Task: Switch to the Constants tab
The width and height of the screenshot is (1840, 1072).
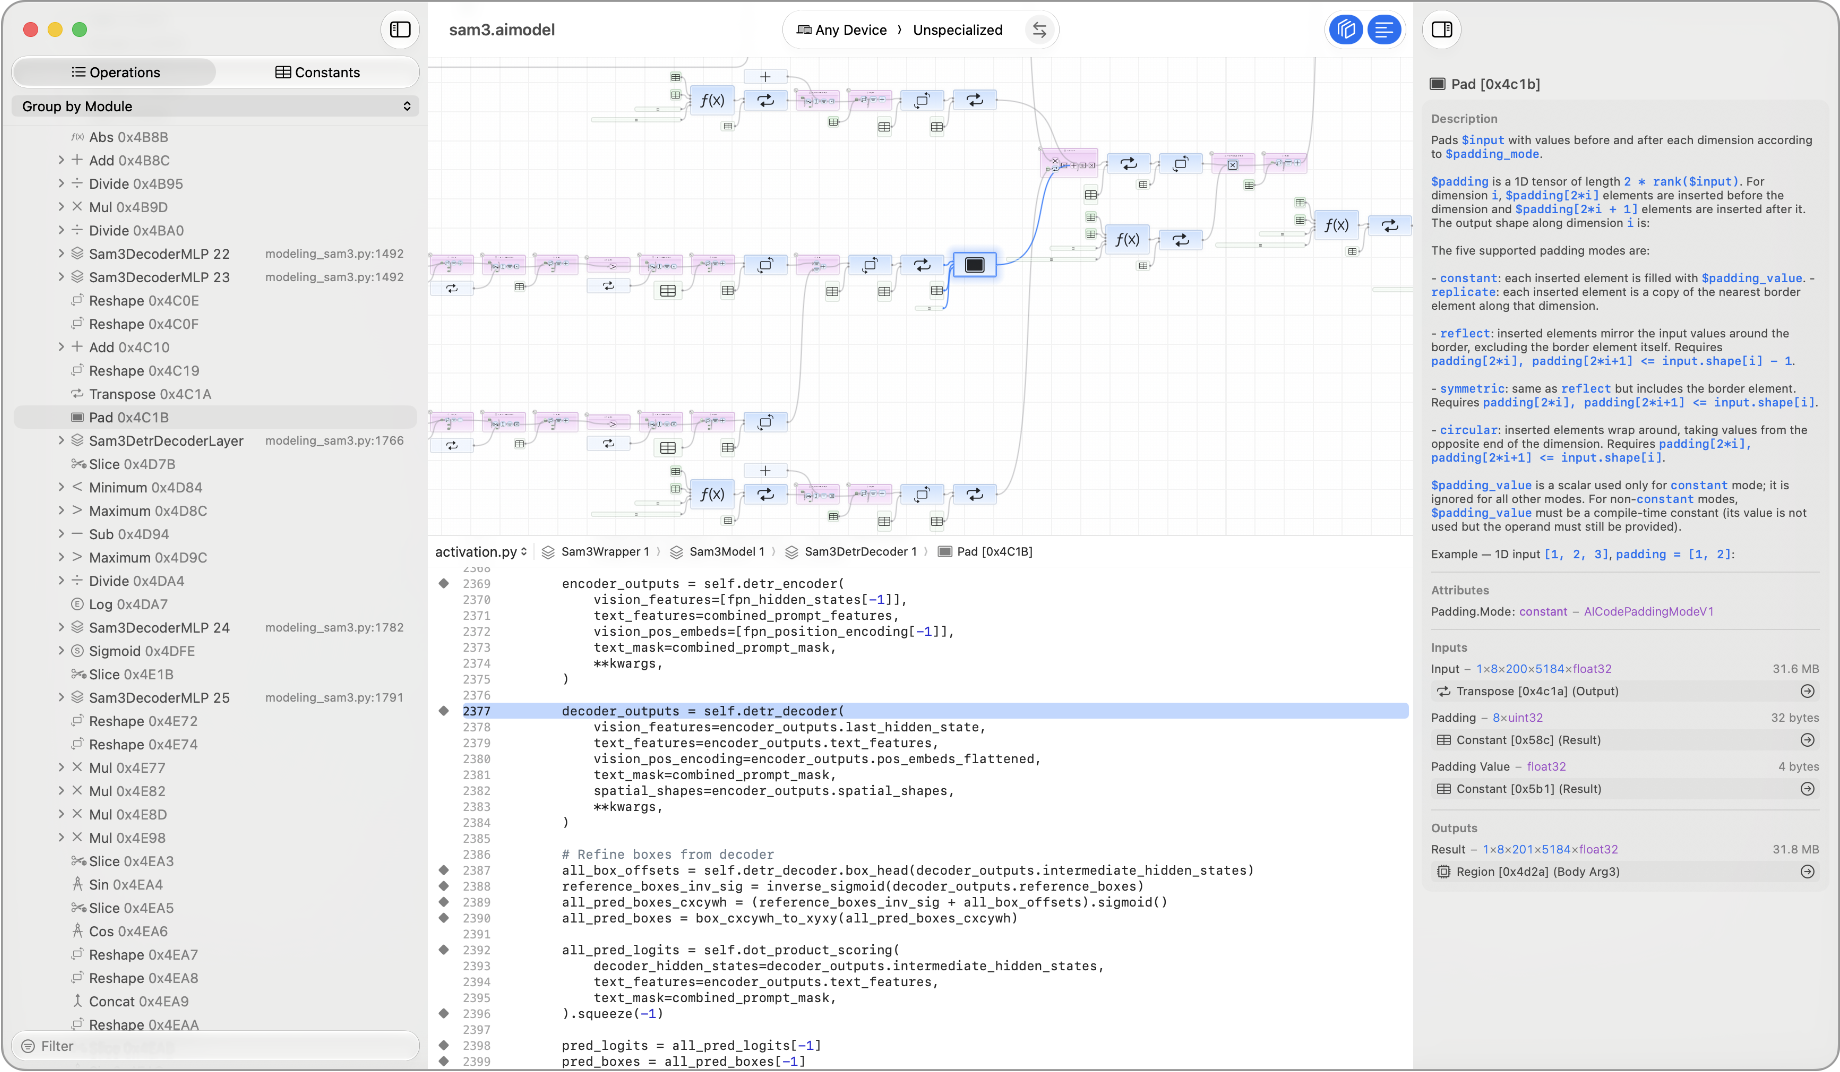Action: click(x=317, y=72)
